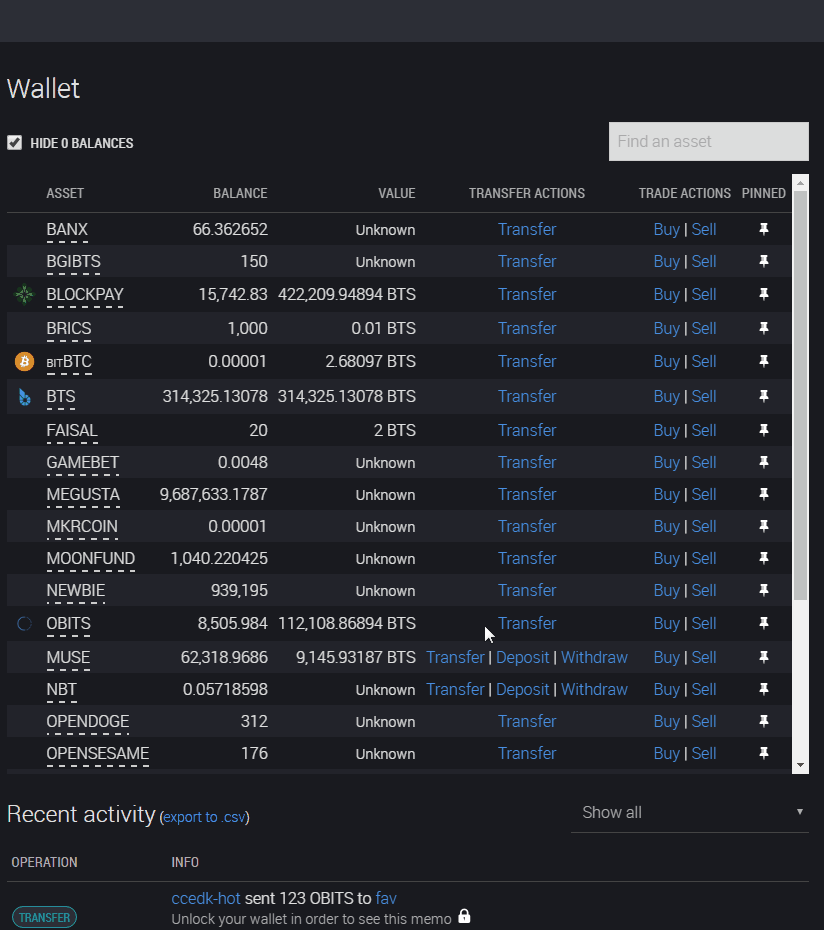Select the 62,318.9686 MUSE balance

coord(224,658)
